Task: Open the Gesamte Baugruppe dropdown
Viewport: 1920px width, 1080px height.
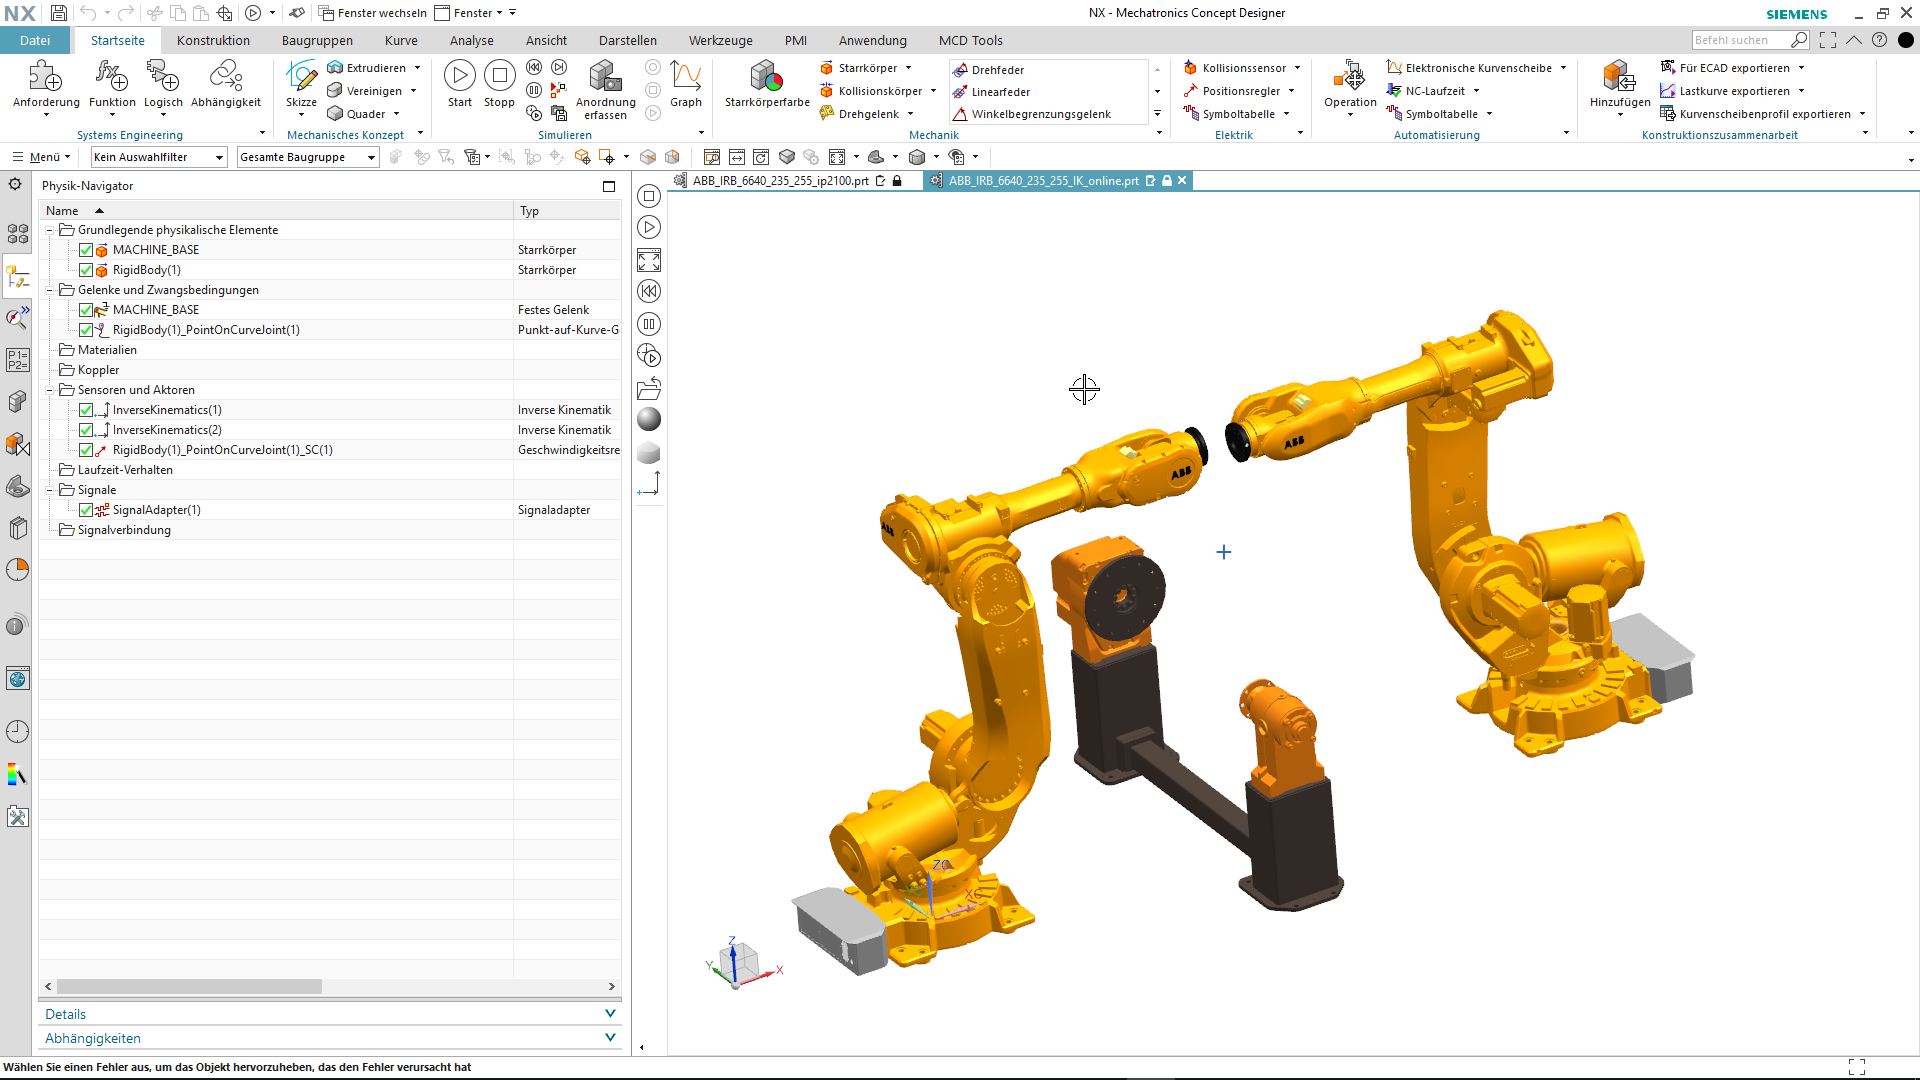Action: coord(308,157)
